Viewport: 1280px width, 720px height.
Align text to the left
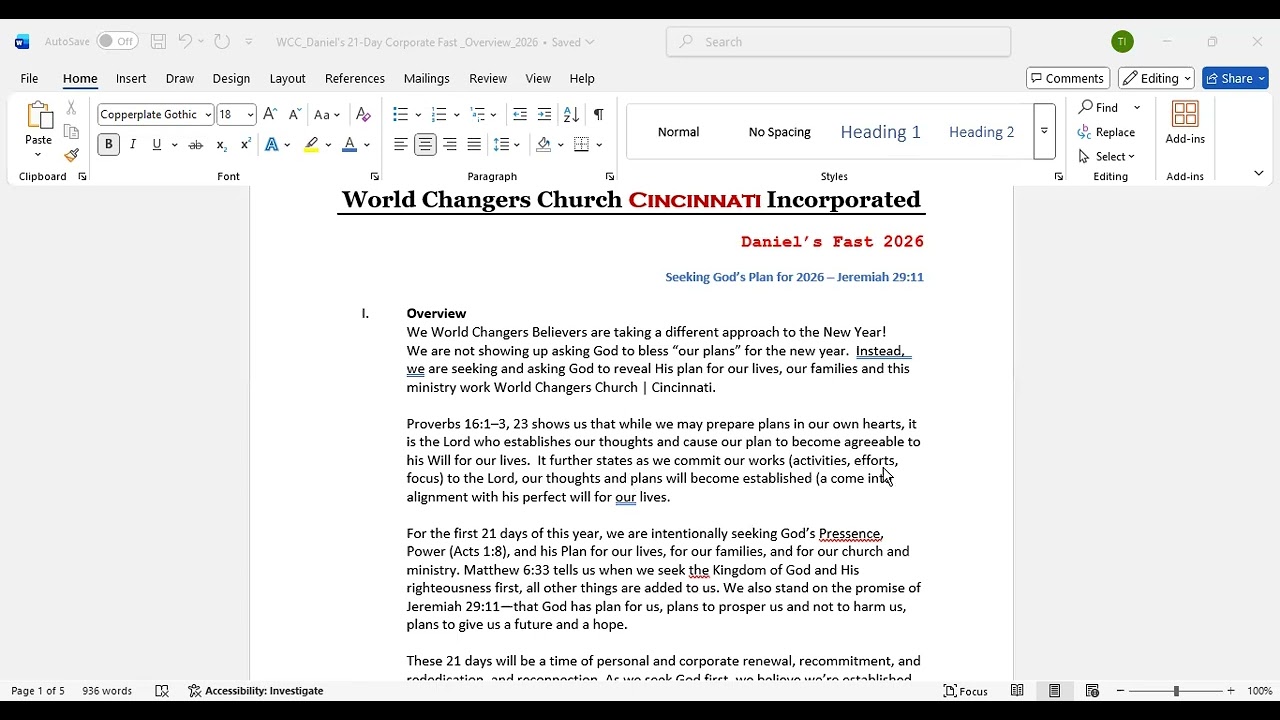pos(401,145)
